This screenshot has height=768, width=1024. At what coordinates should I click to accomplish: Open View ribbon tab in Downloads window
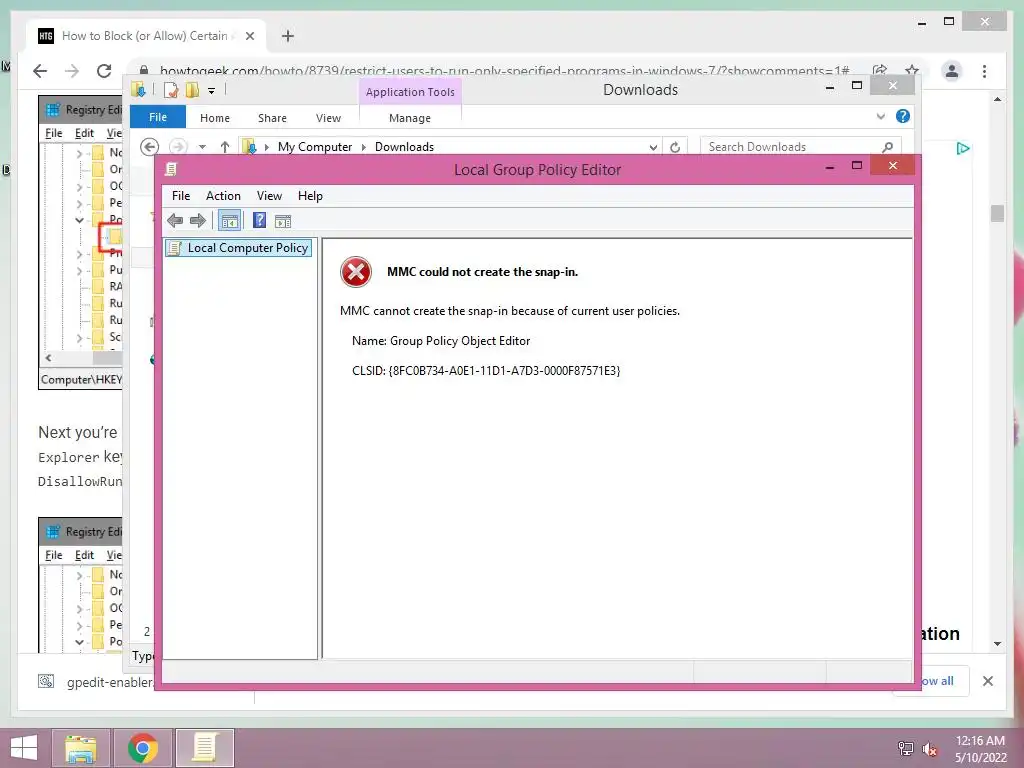coord(328,118)
